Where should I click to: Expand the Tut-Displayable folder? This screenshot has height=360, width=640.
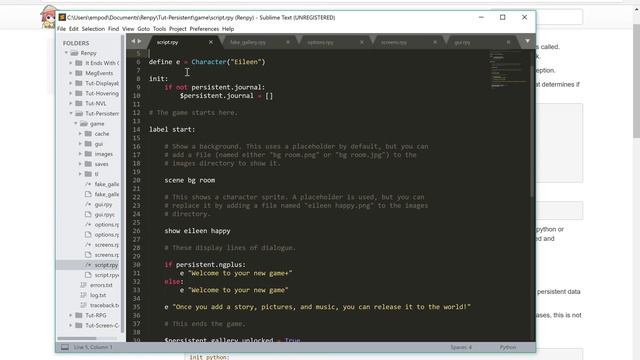coord(71,83)
